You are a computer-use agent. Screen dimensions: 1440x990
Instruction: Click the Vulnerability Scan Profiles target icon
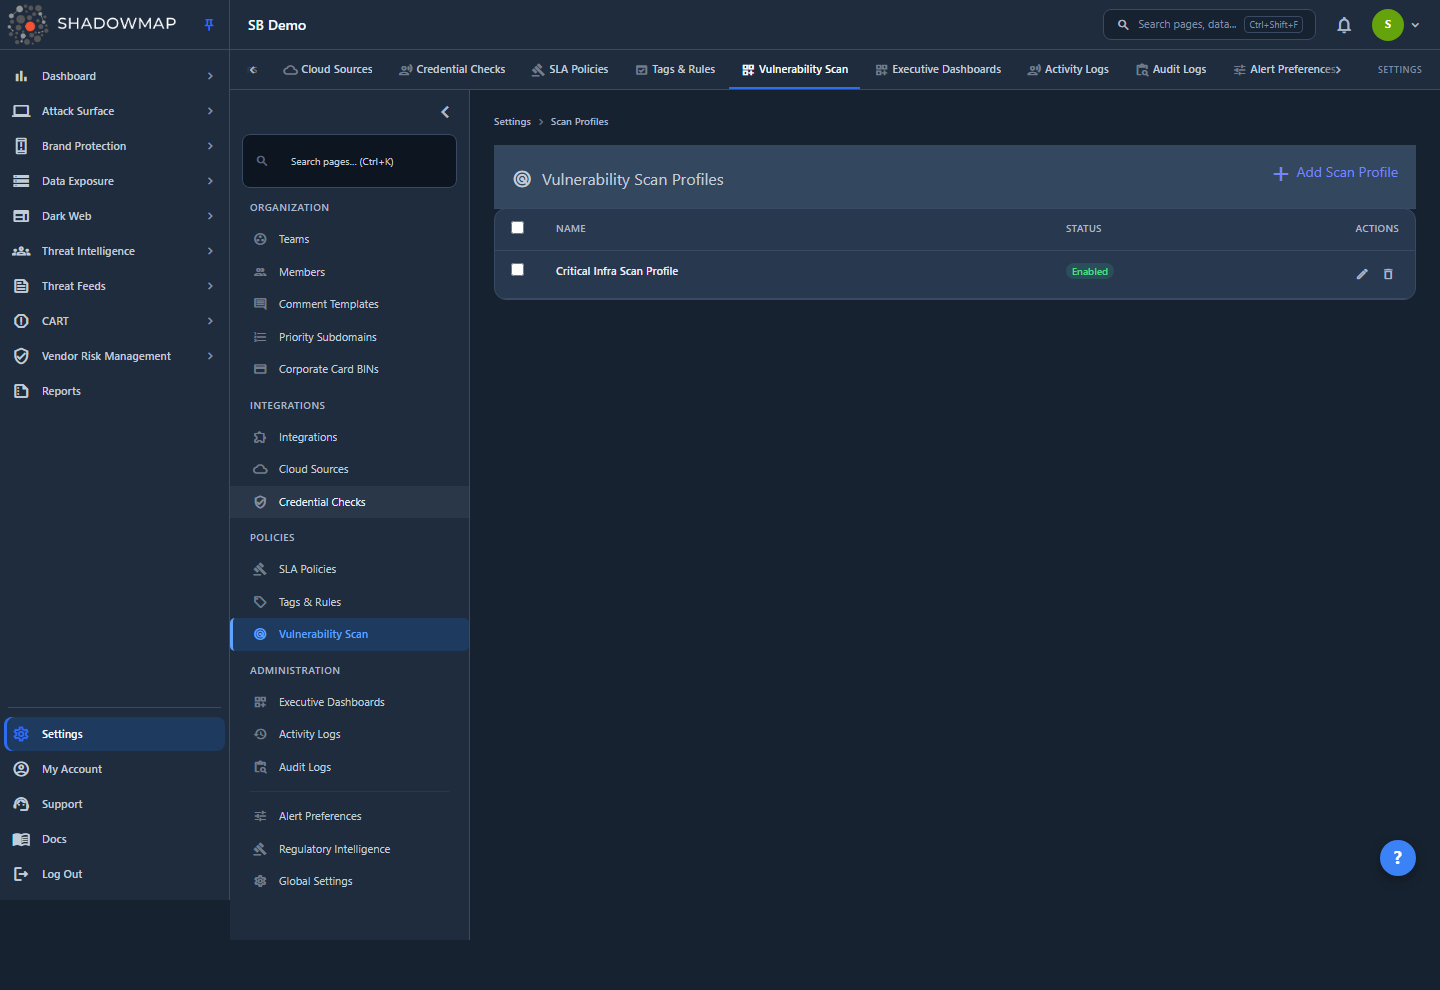click(x=522, y=179)
